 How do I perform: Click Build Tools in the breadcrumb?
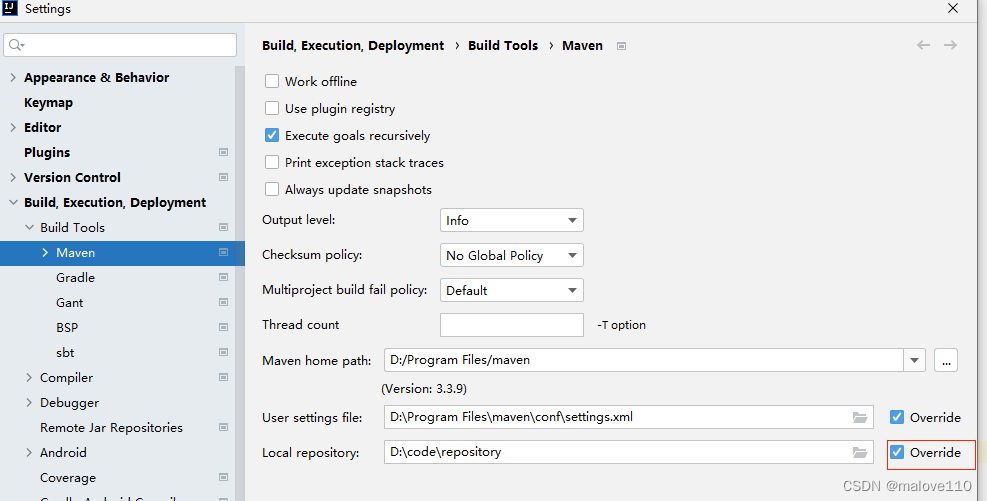tap(503, 46)
